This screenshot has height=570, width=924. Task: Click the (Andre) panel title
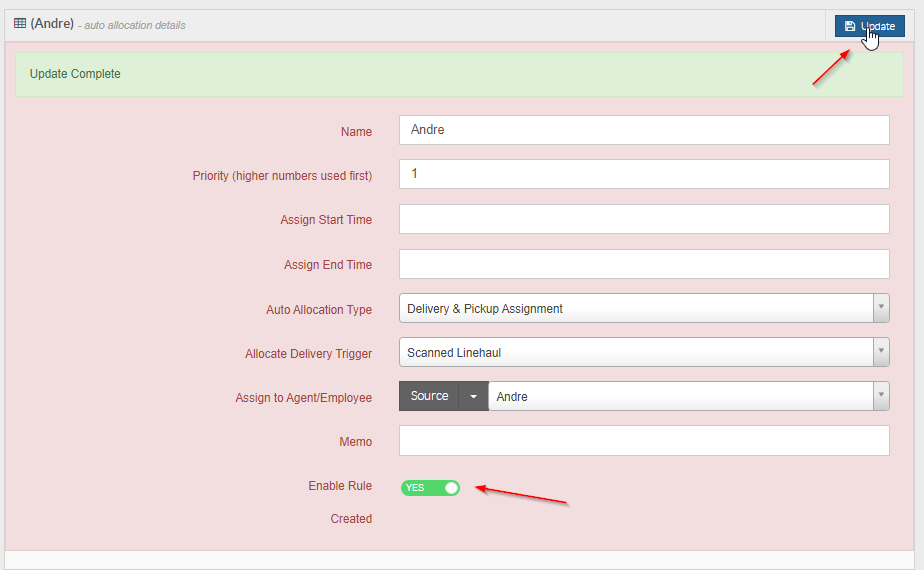tap(52, 24)
